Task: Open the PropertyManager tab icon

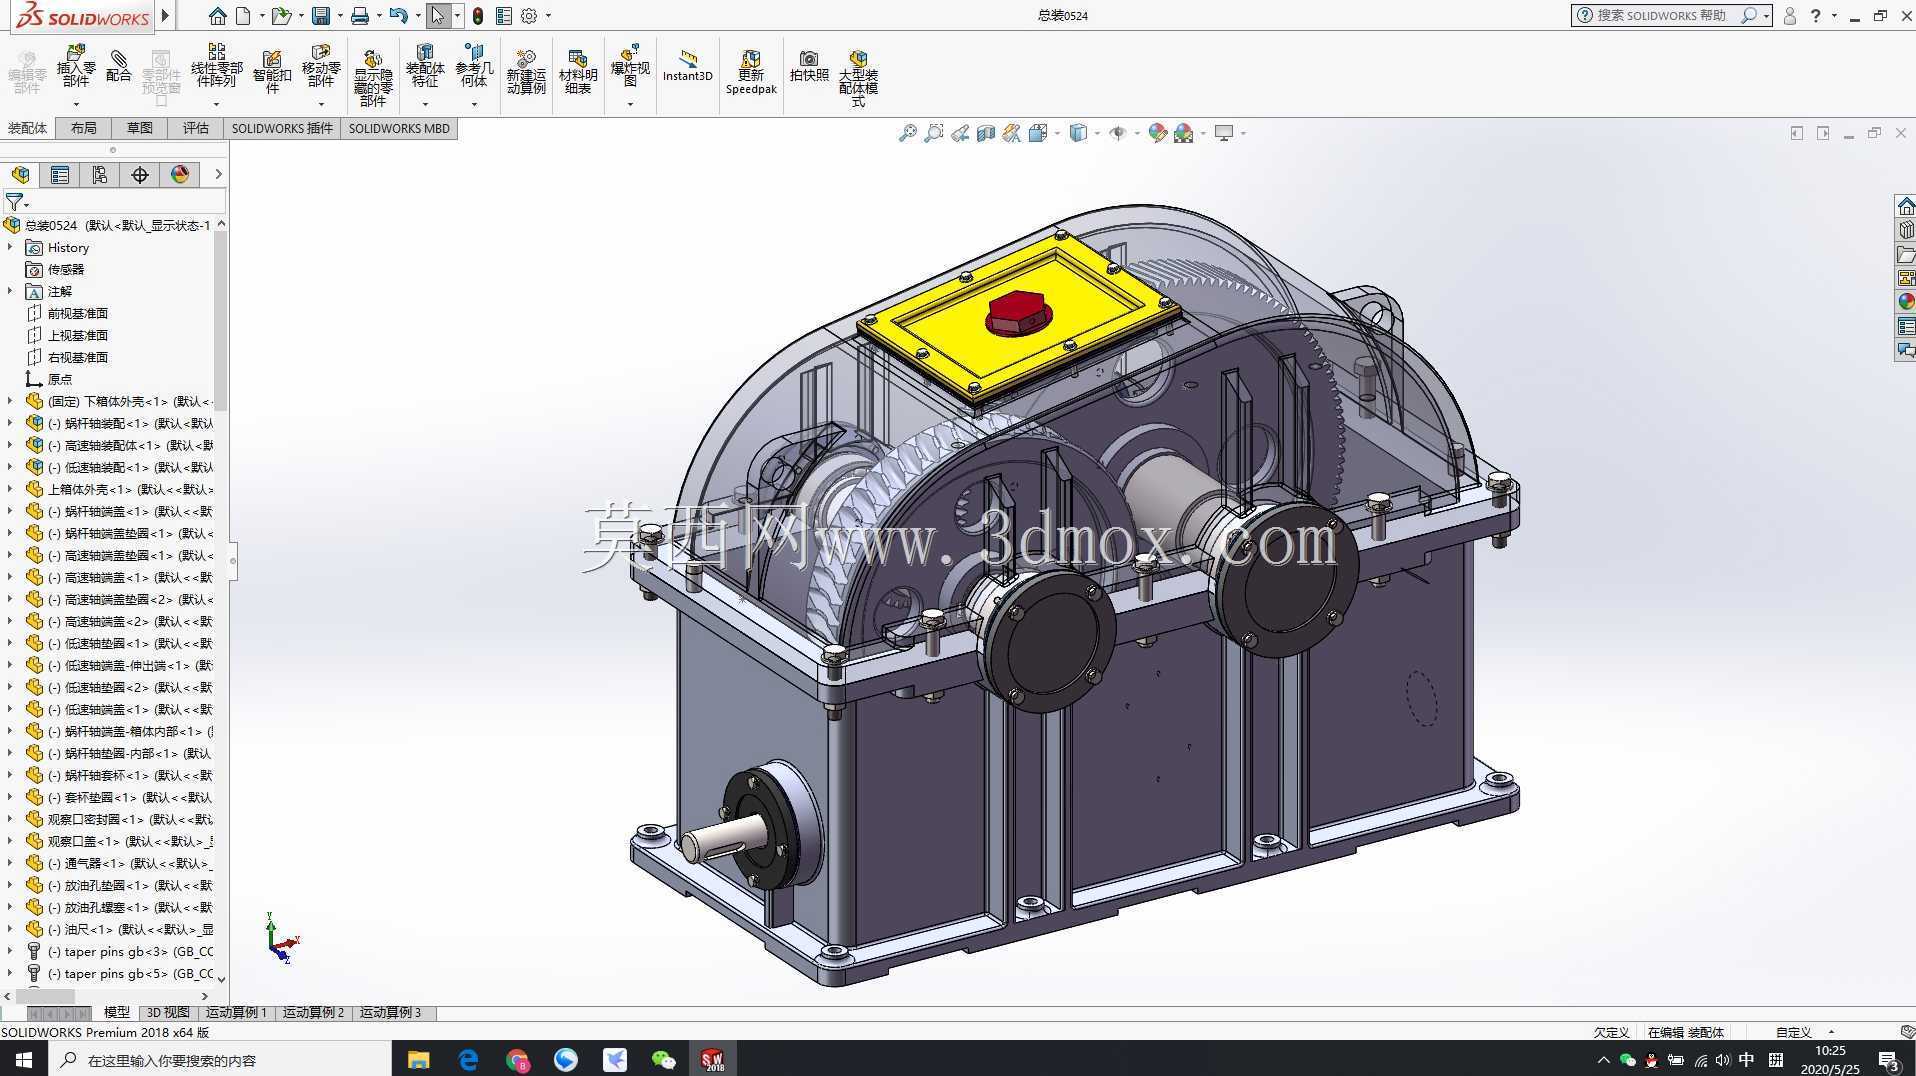Action: [60, 175]
